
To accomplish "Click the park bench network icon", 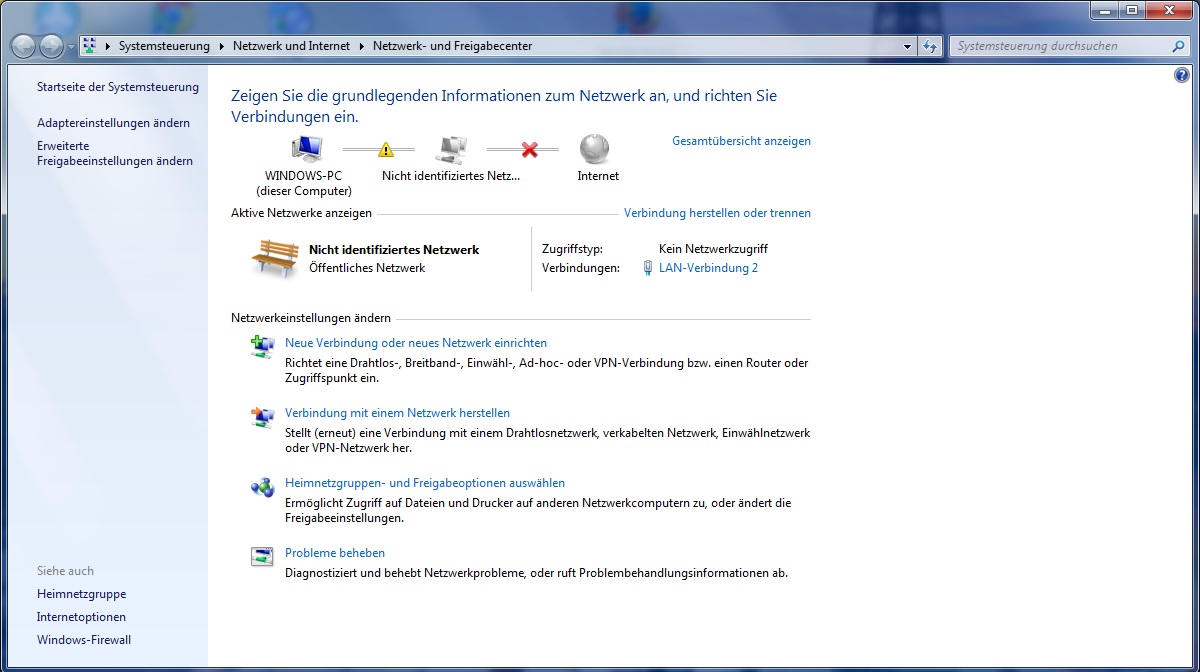I will click(275, 258).
